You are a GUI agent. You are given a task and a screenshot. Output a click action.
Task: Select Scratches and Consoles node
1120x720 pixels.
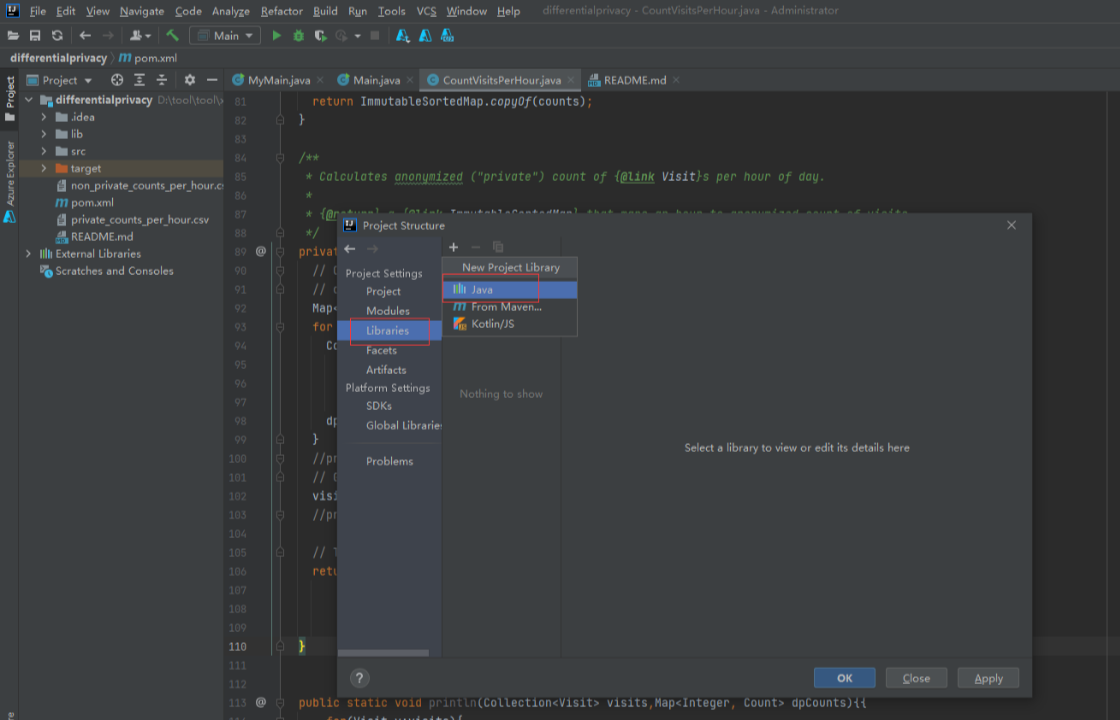pyautogui.click(x=114, y=271)
